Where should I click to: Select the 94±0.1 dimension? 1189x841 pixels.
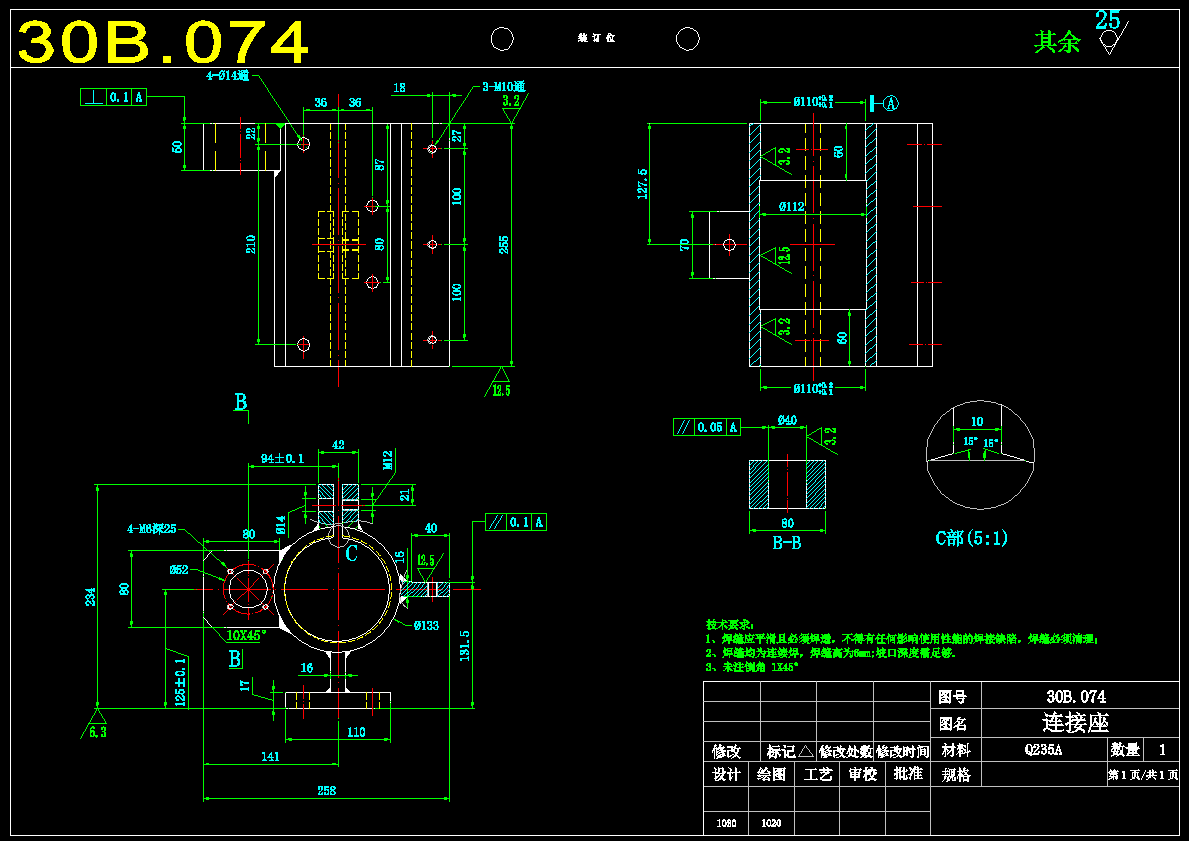[x=282, y=458]
